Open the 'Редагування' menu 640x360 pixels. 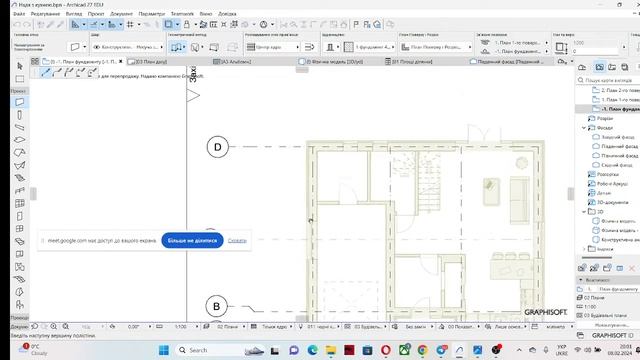coord(45,13)
